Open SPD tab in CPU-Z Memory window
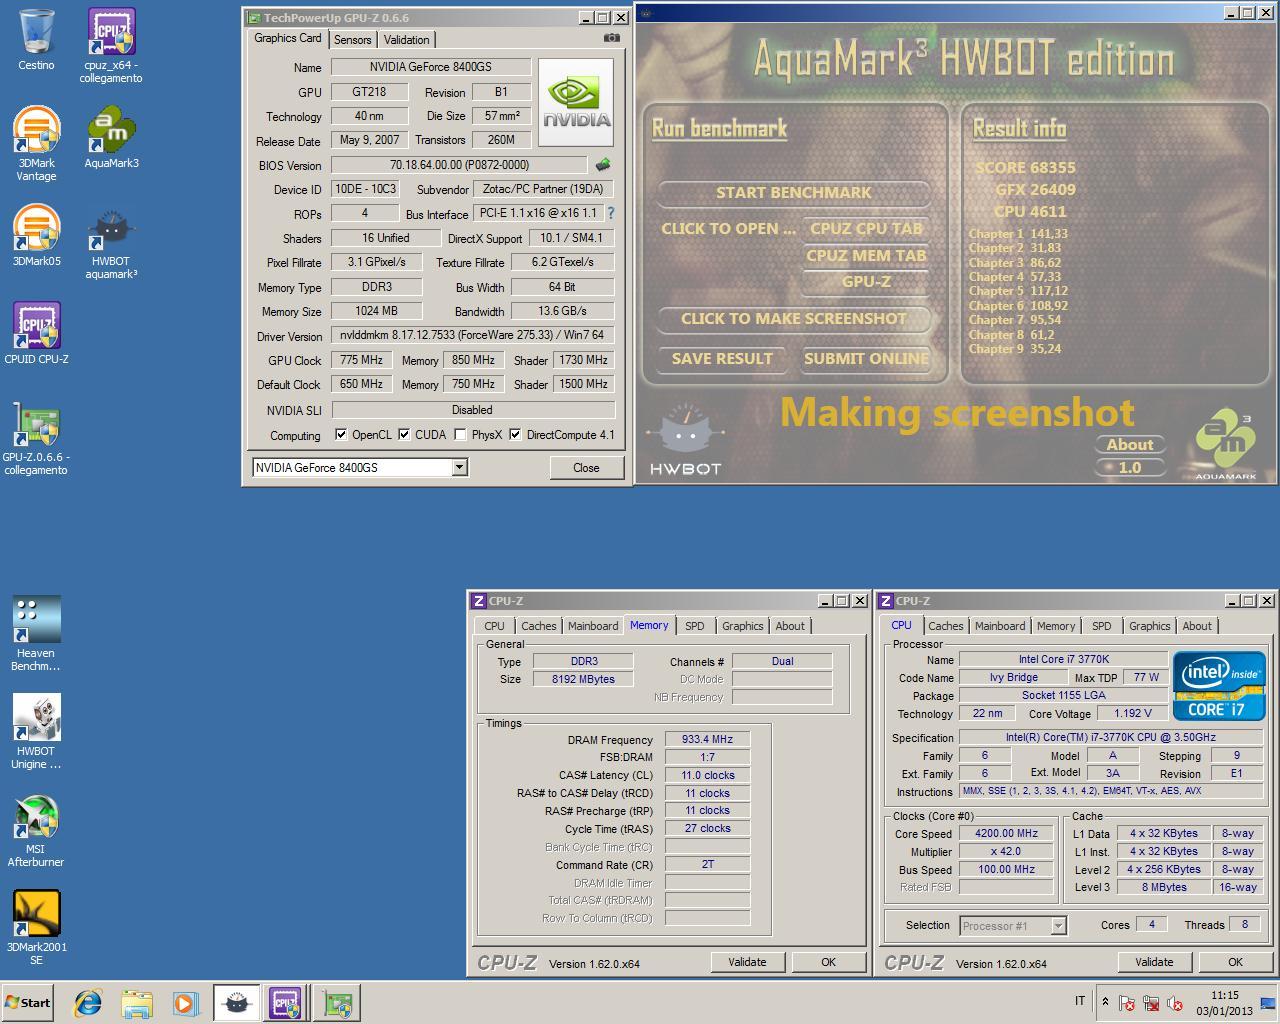Screen dimensions: 1280x1024 tap(695, 626)
